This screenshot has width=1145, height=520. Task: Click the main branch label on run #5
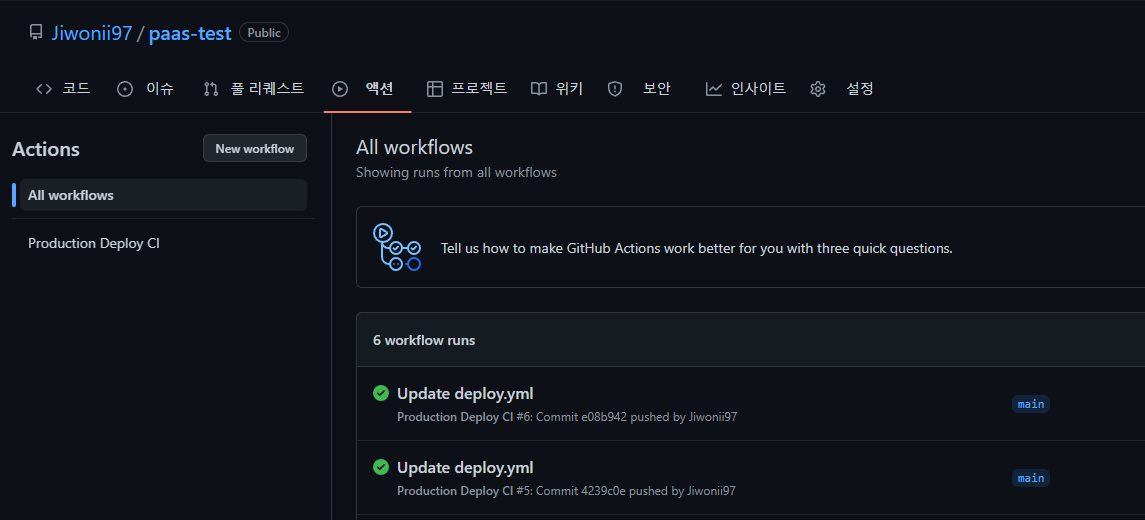tap(1030, 478)
